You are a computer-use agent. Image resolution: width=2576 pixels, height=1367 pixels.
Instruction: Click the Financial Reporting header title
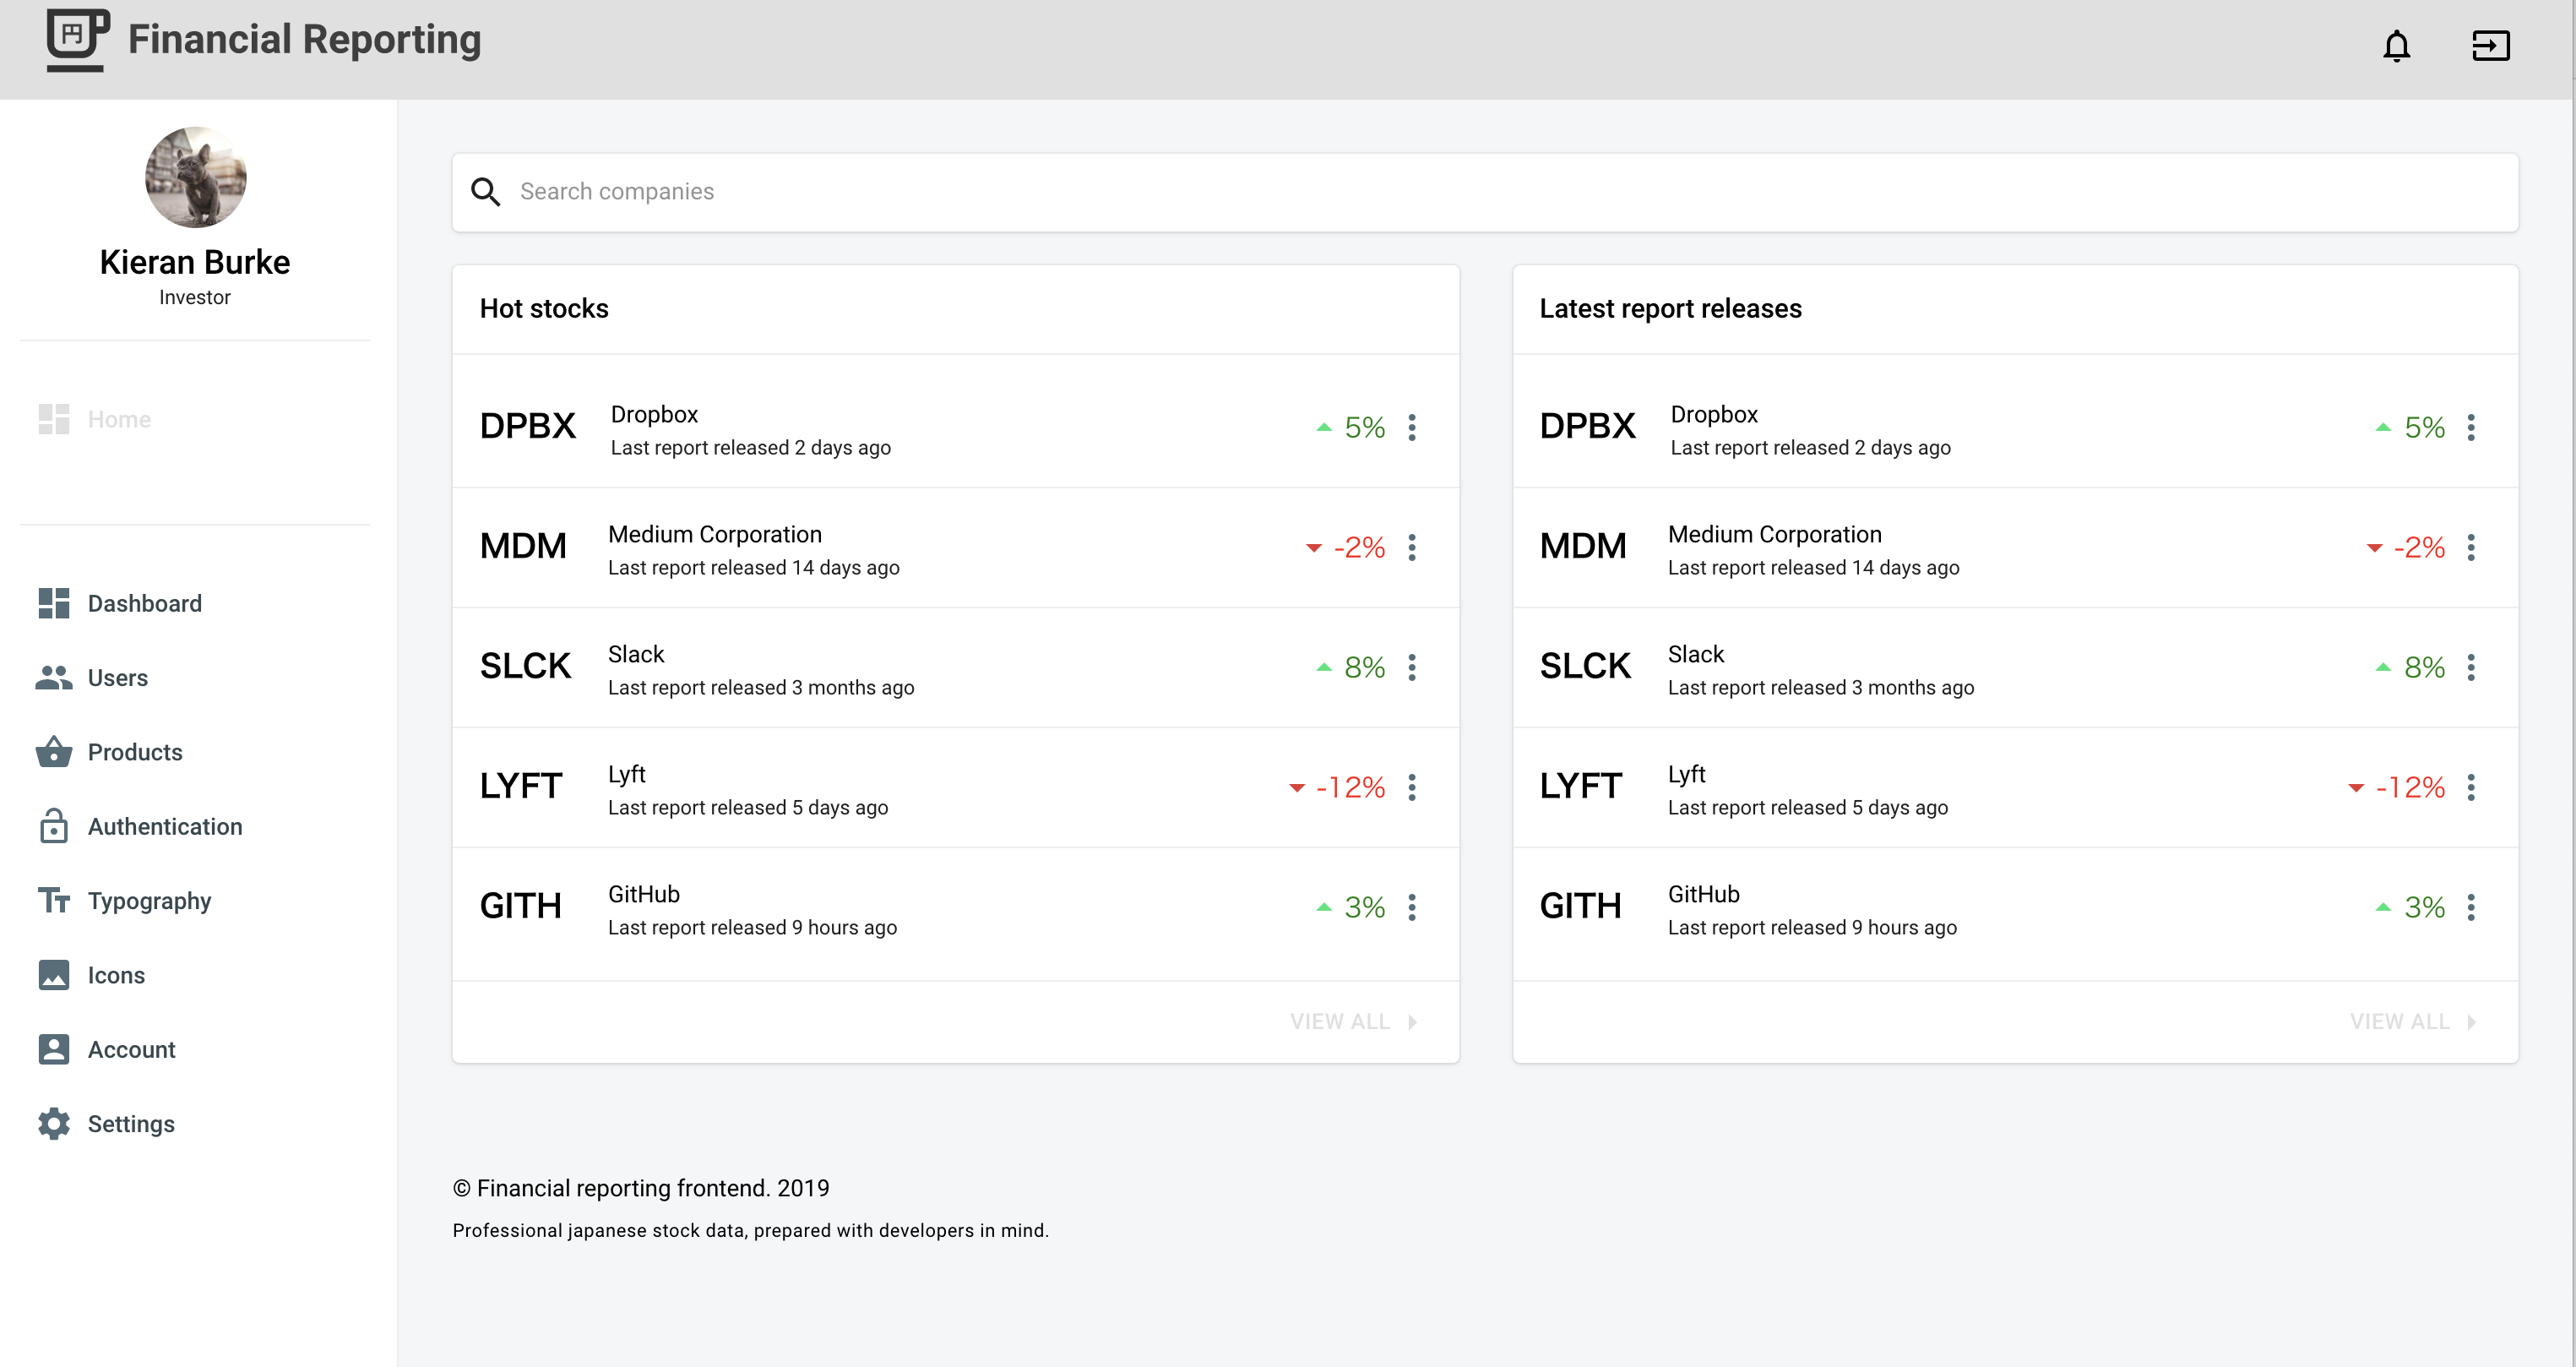(304, 40)
